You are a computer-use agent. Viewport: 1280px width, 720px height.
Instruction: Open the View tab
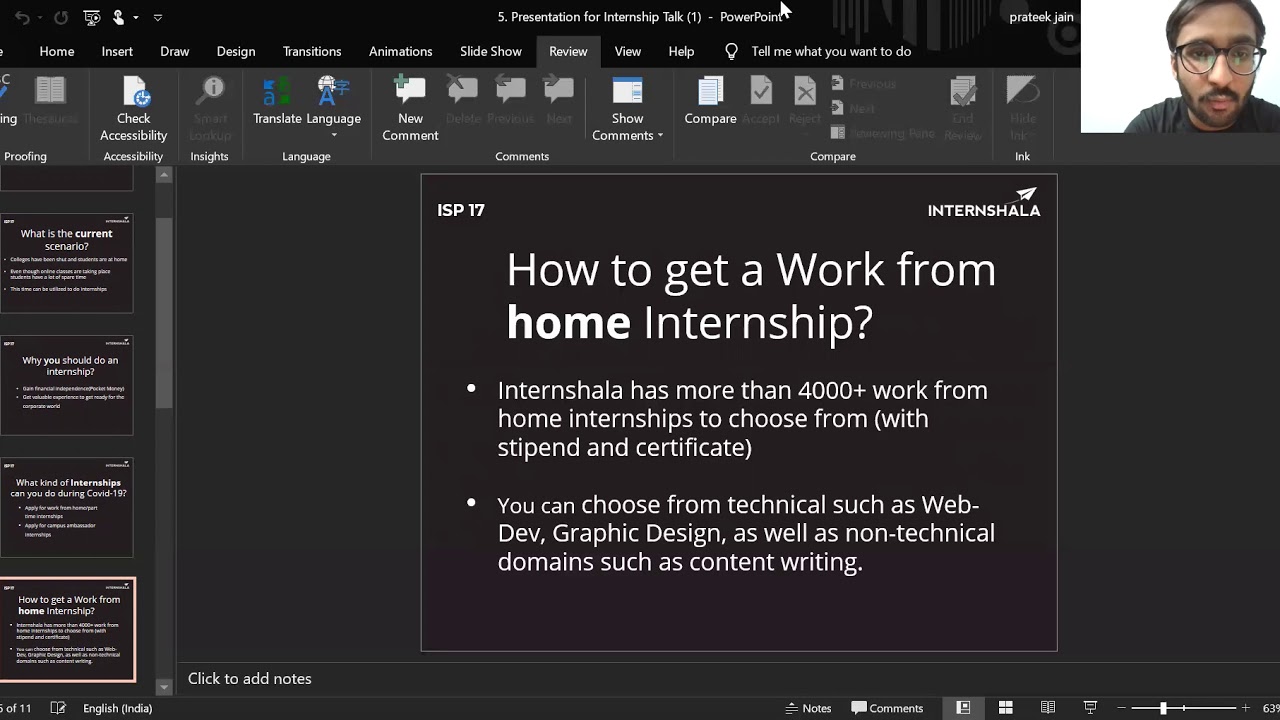628,51
